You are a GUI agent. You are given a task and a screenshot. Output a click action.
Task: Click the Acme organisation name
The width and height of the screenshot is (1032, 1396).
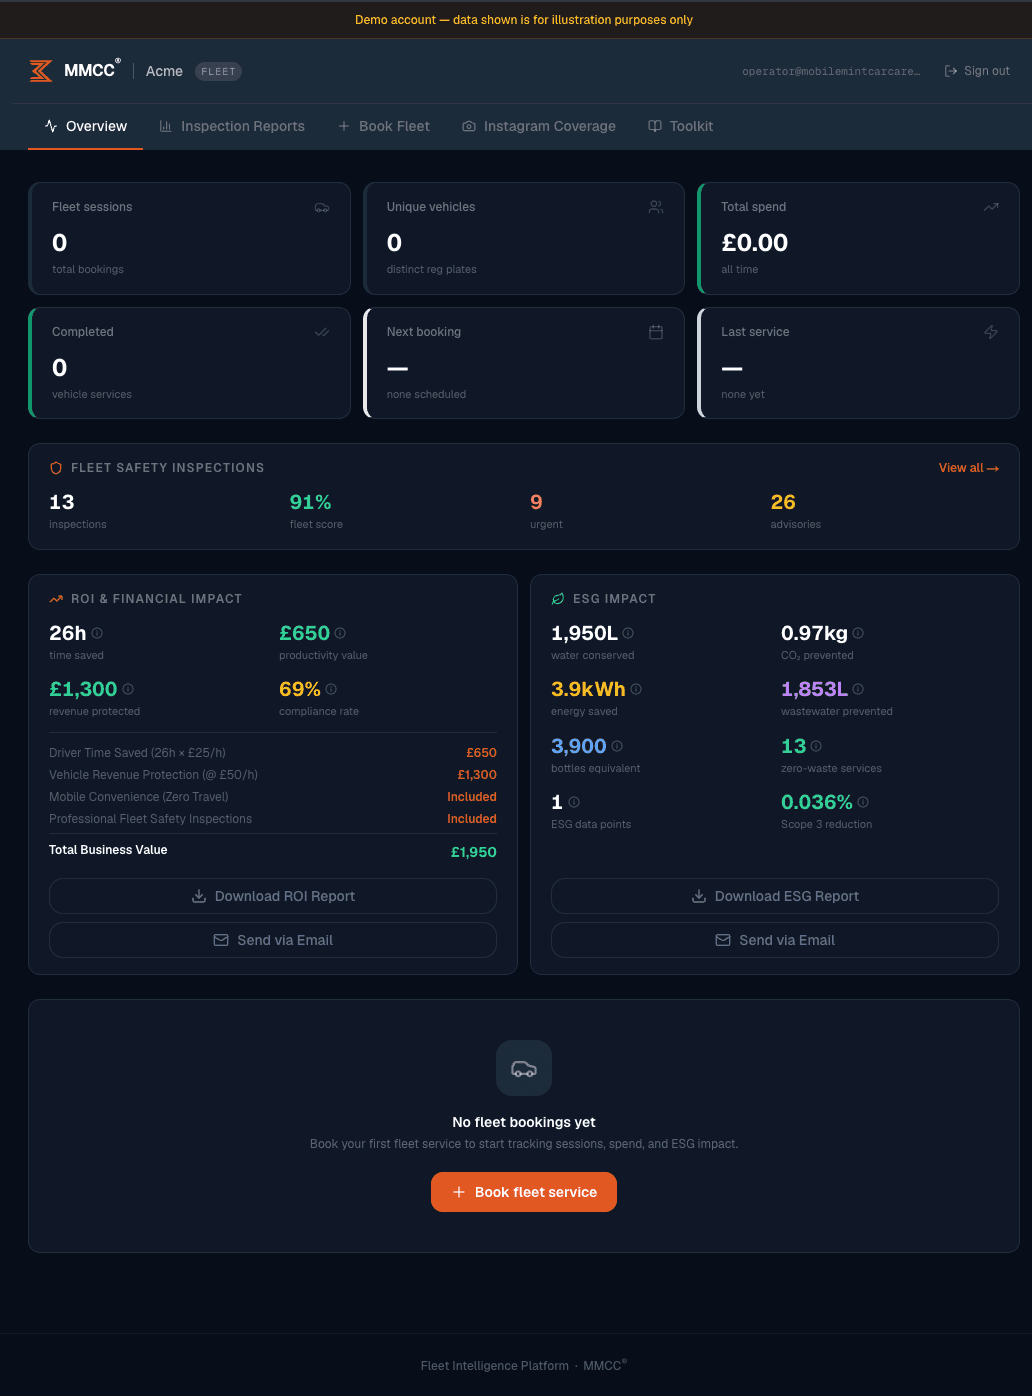pos(164,71)
